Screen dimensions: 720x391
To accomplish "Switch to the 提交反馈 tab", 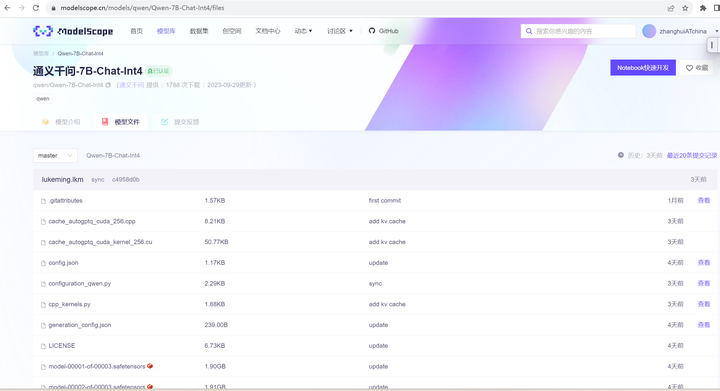I will (x=180, y=122).
